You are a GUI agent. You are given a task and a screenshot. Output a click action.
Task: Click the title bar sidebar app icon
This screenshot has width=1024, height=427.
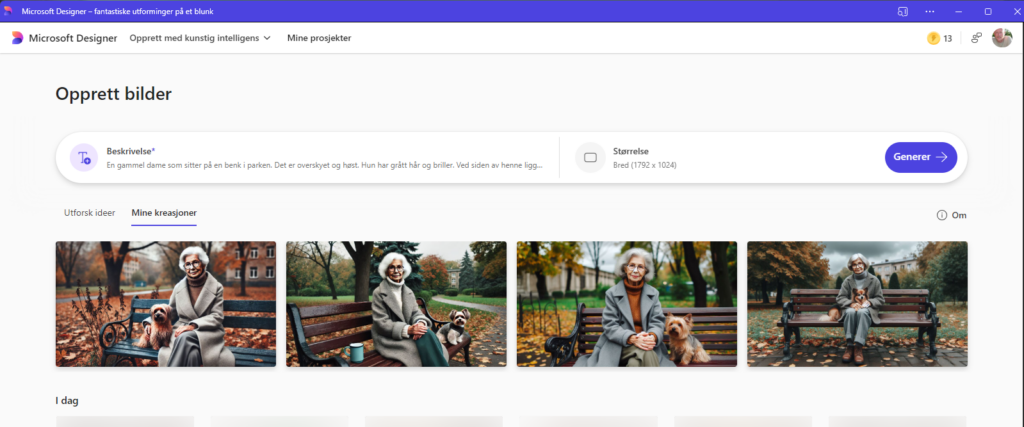(902, 11)
